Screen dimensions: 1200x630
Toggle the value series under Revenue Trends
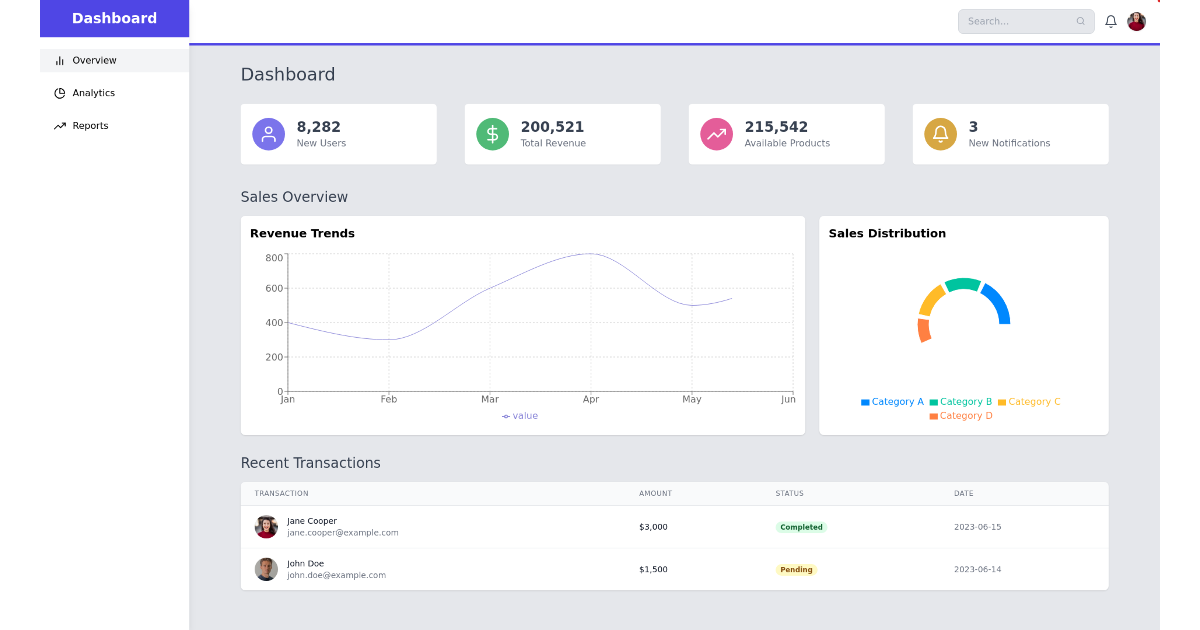tap(519, 415)
